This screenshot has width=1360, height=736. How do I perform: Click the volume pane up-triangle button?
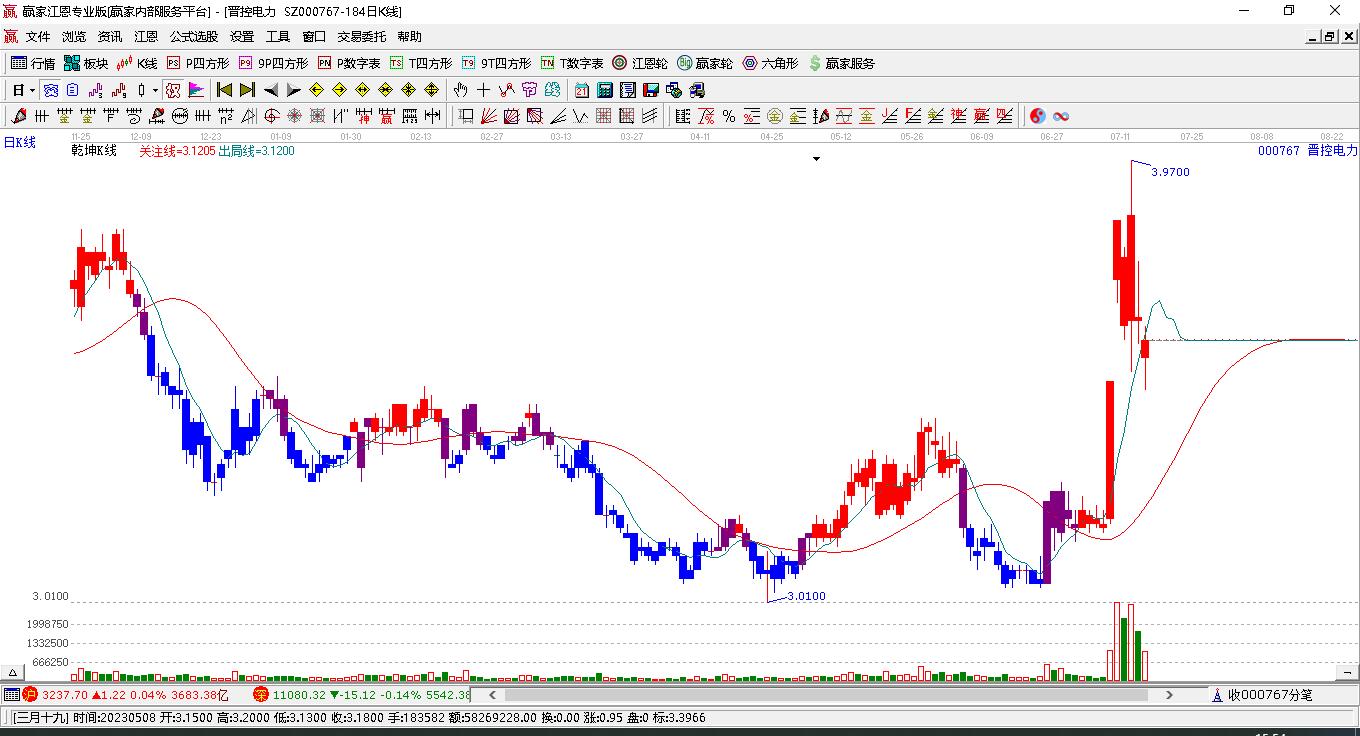click(x=13, y=673)
